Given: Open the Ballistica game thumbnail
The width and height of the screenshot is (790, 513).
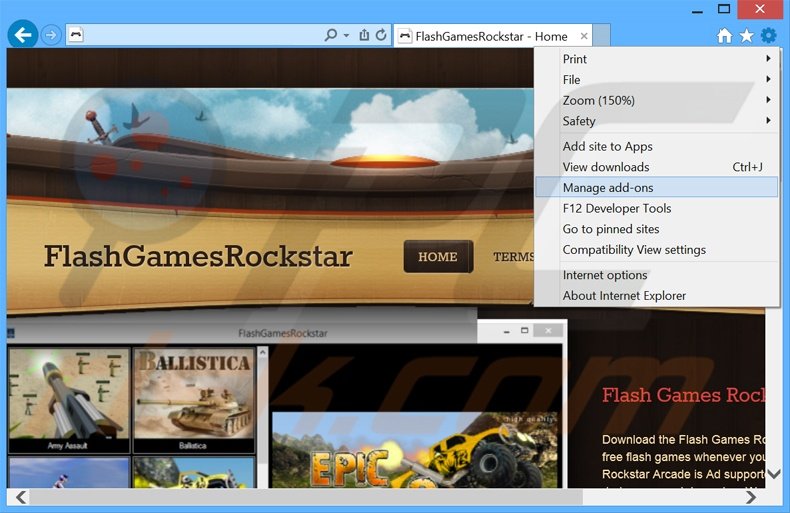Looking at the screenshot, I should tap(194, 400).
